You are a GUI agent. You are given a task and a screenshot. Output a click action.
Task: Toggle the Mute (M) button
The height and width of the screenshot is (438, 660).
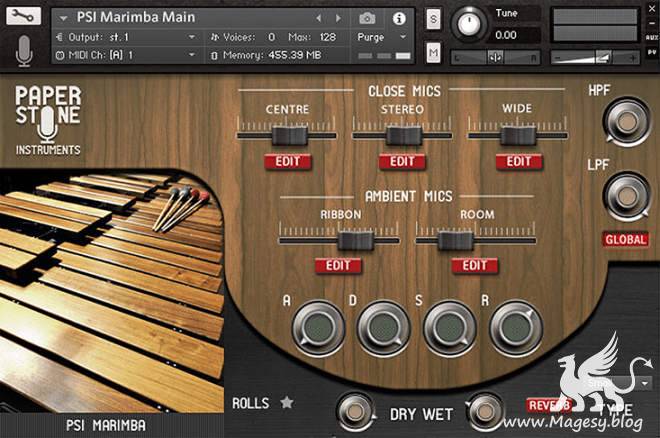pyautogui.click(x=433, y=53)
